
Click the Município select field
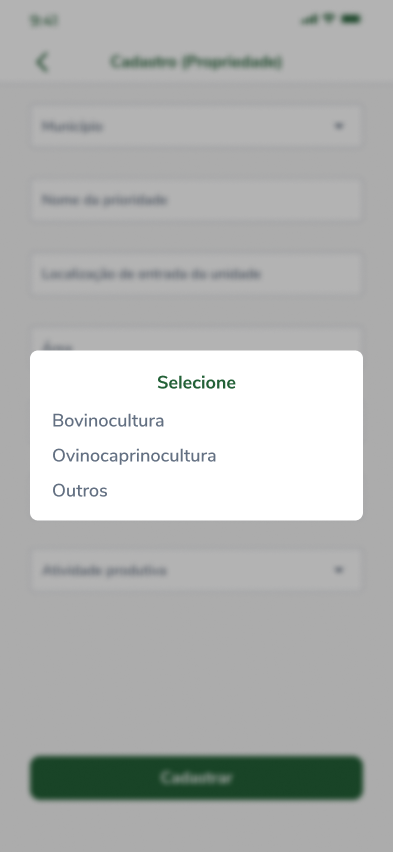pyautogui.click(x=196, y=127)
